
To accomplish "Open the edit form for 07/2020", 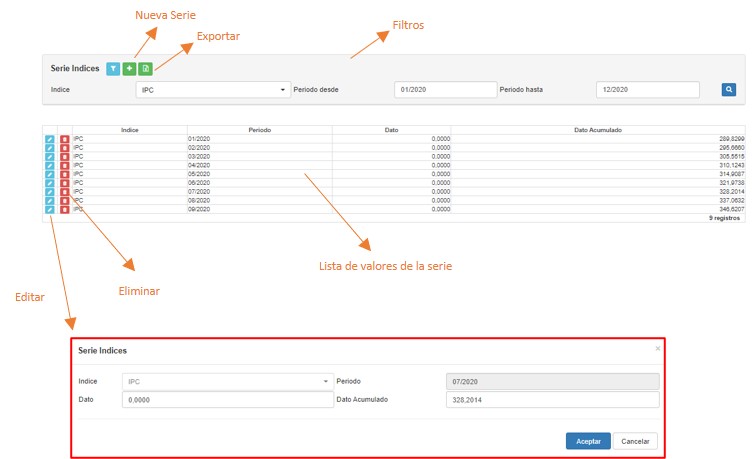I will tap(49, 192).
